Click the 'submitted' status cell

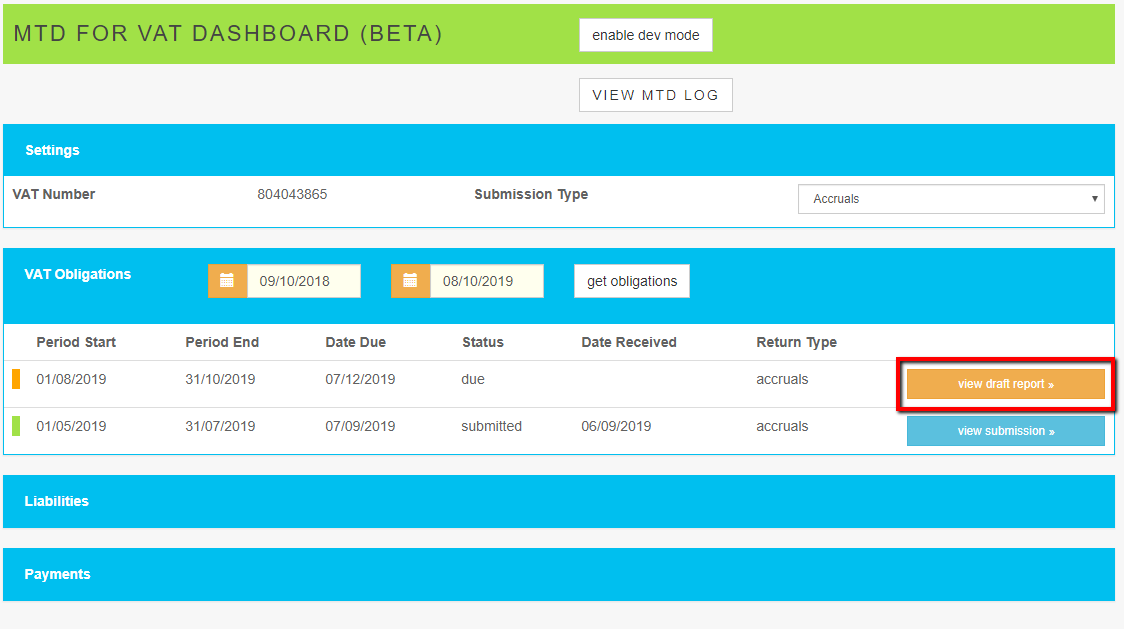click(x=491, y=426)
